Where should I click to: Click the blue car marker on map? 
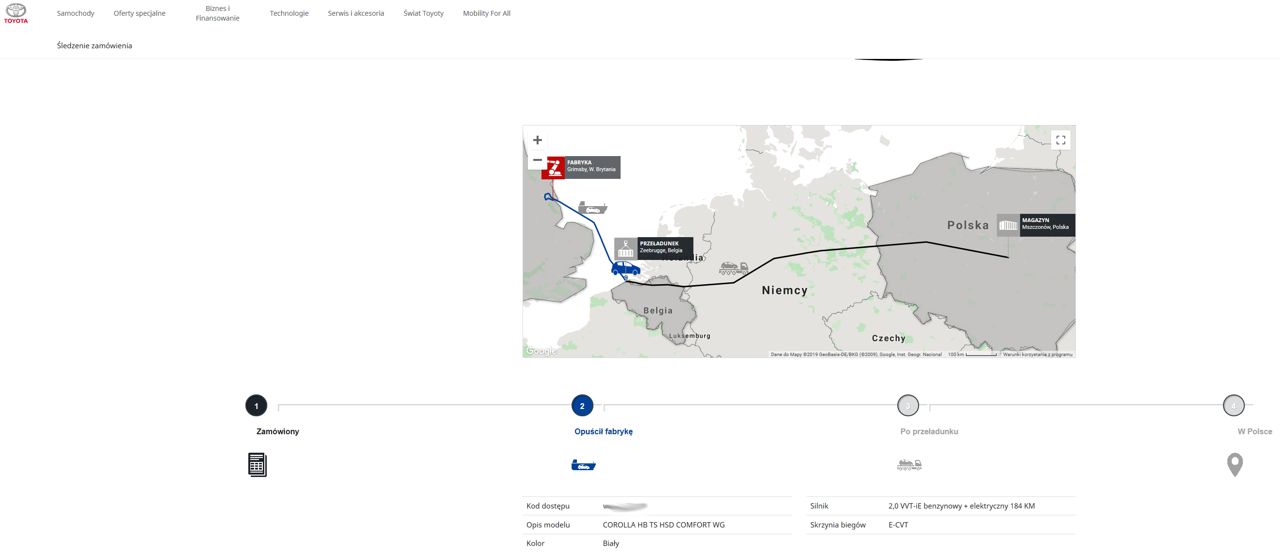[626, 269]
